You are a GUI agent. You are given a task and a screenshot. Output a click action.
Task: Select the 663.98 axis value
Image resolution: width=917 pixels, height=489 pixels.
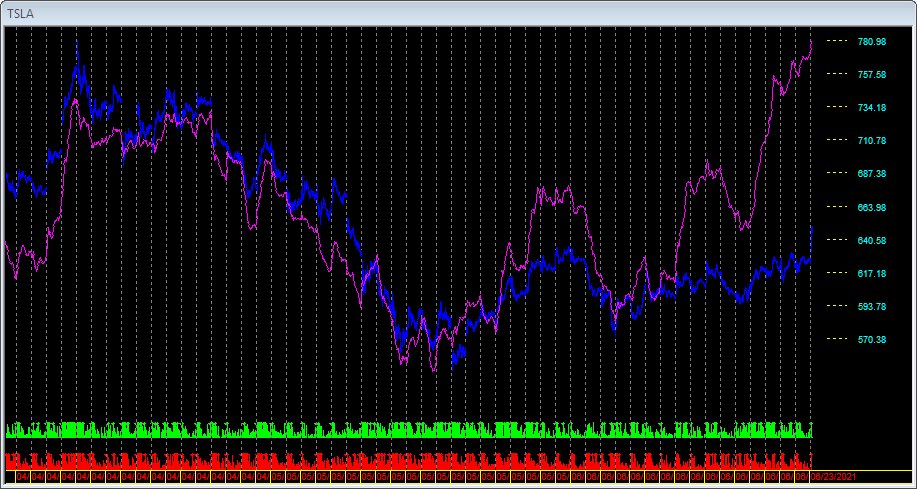872,207
